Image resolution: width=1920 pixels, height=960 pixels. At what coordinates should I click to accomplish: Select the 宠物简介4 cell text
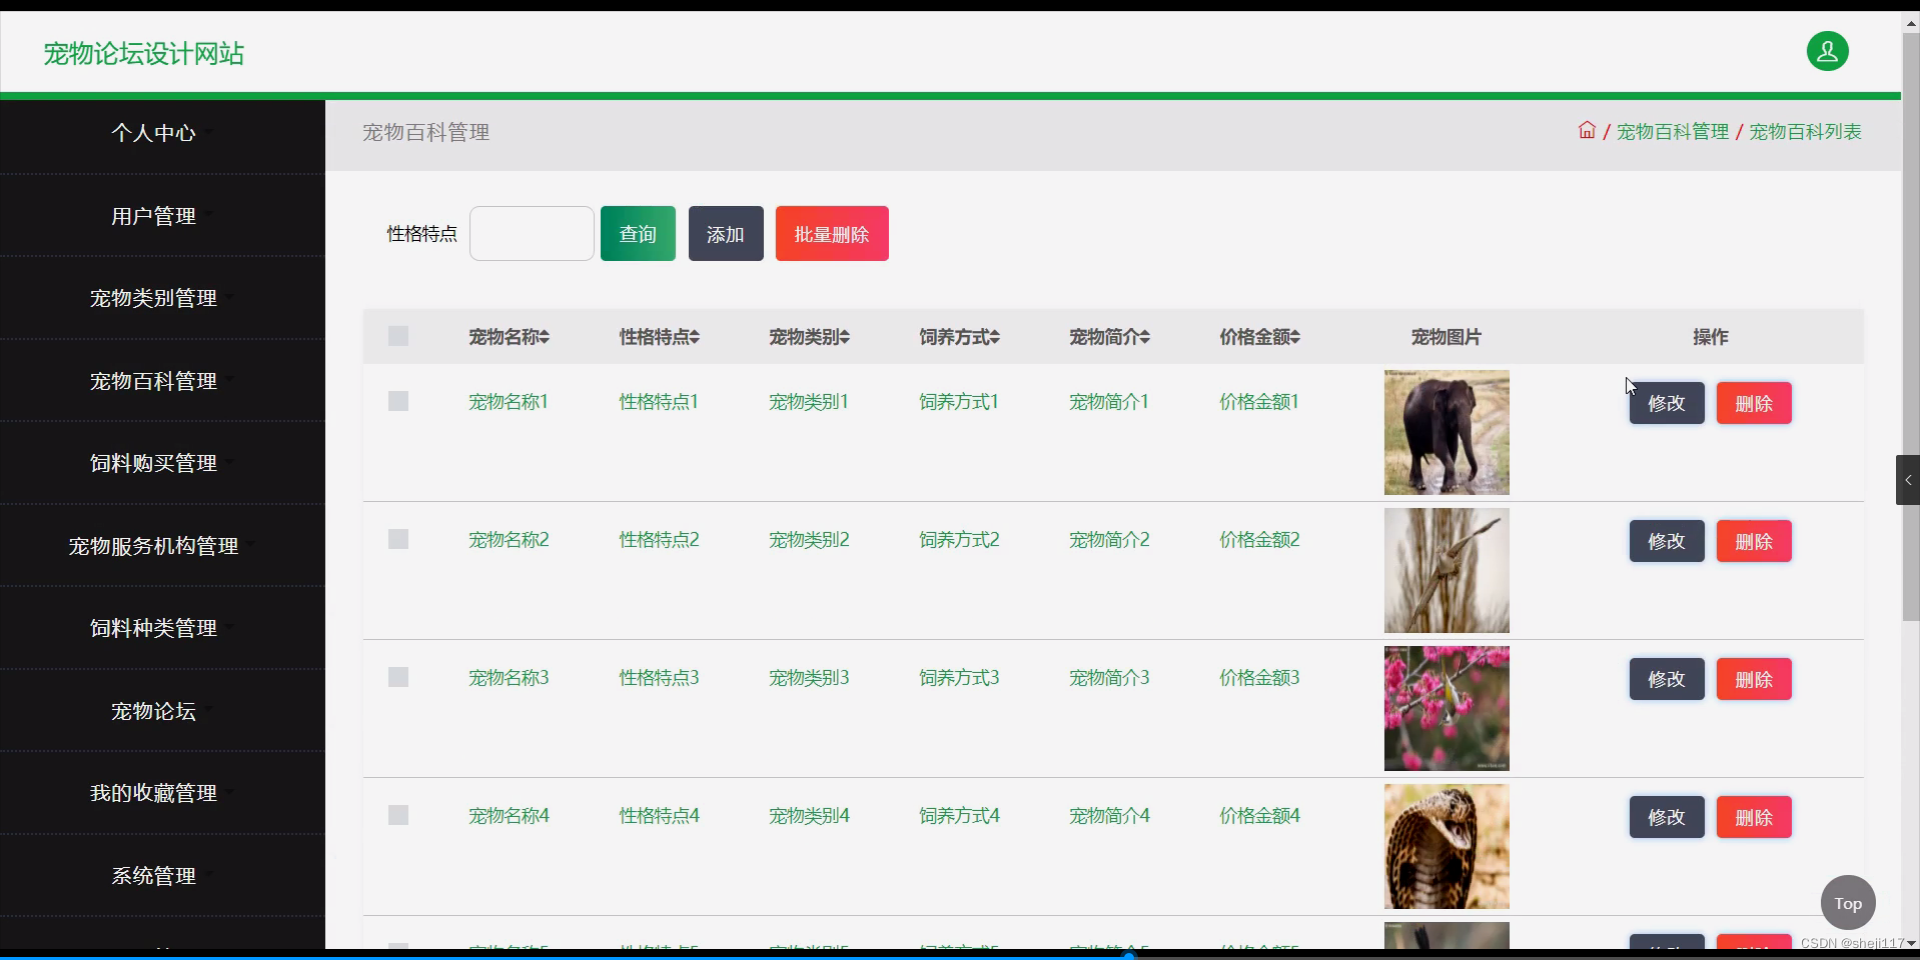click(1109, 816)
